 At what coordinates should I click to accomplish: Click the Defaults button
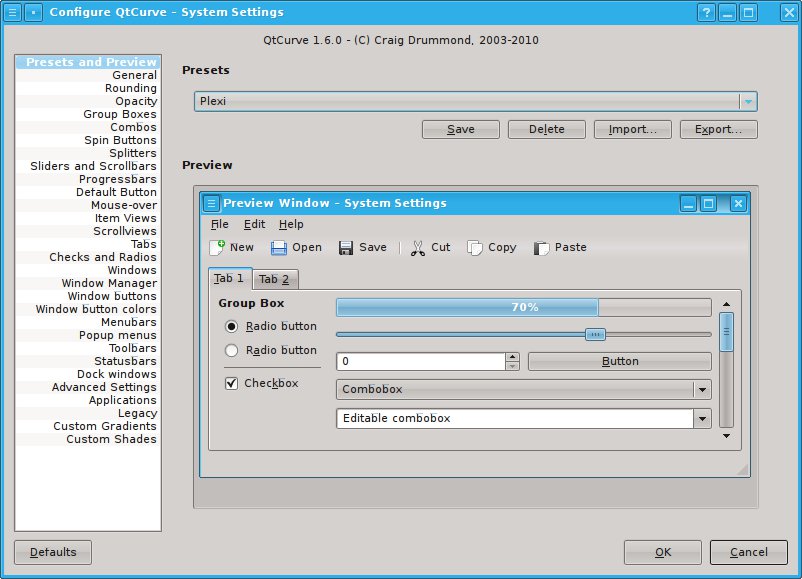coord(53,552)
